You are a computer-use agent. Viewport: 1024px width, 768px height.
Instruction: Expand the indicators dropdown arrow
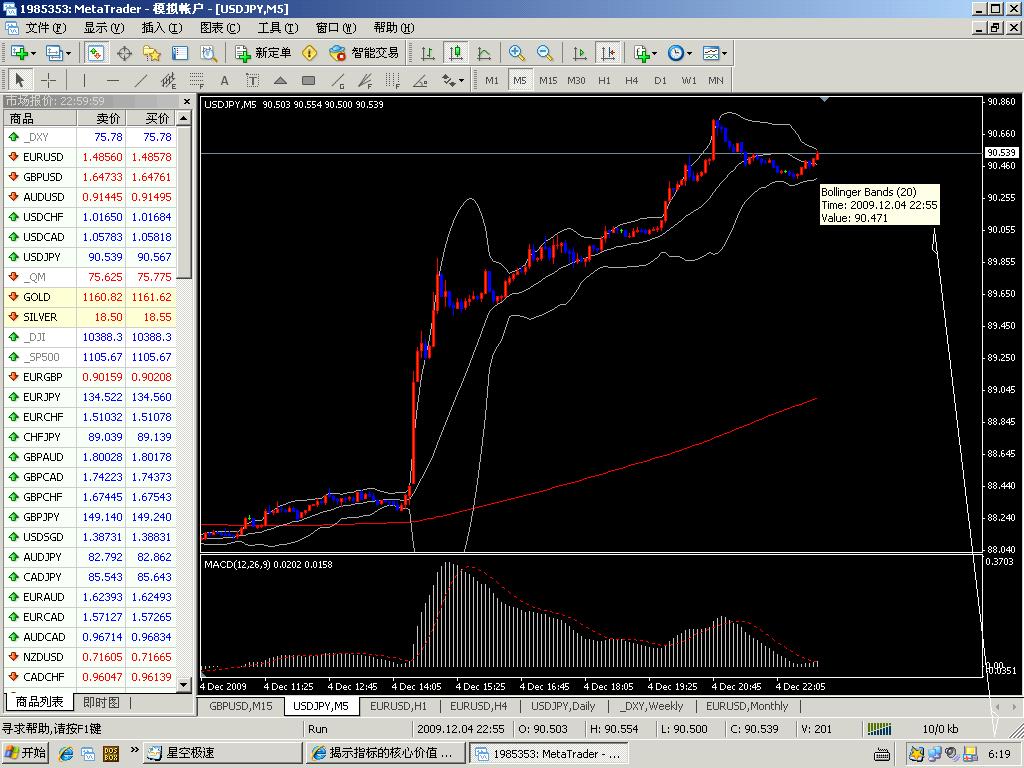pyautogui.click(x=654, y=54)
